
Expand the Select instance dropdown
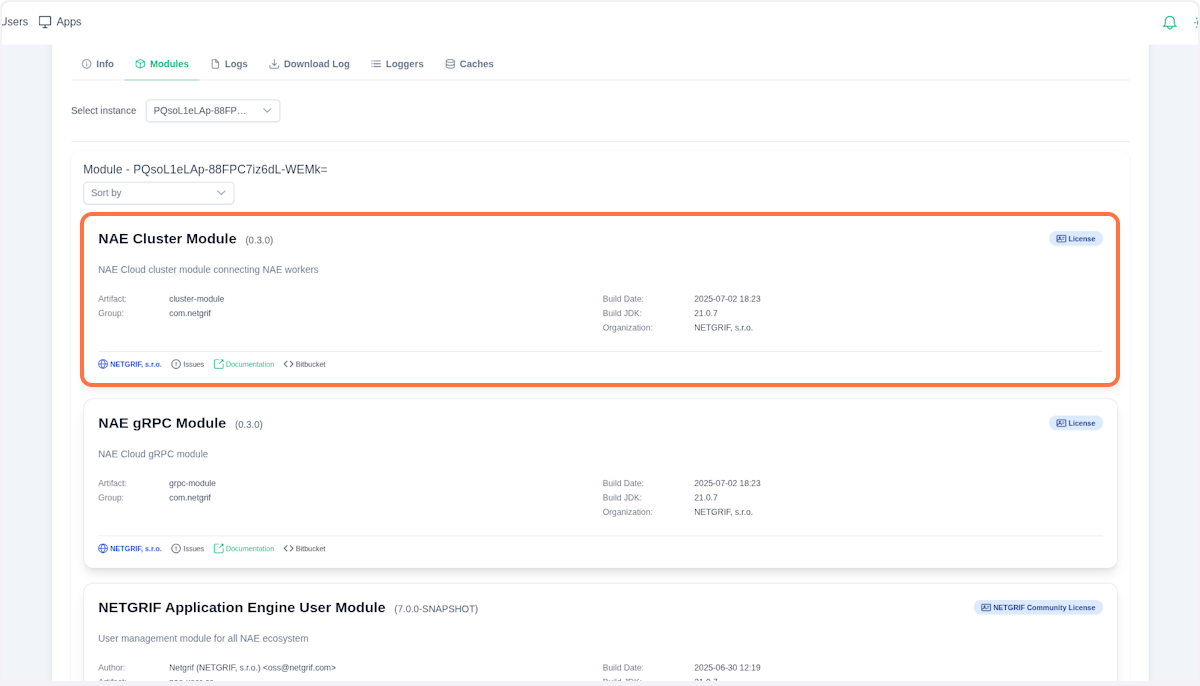coord(213,111)
